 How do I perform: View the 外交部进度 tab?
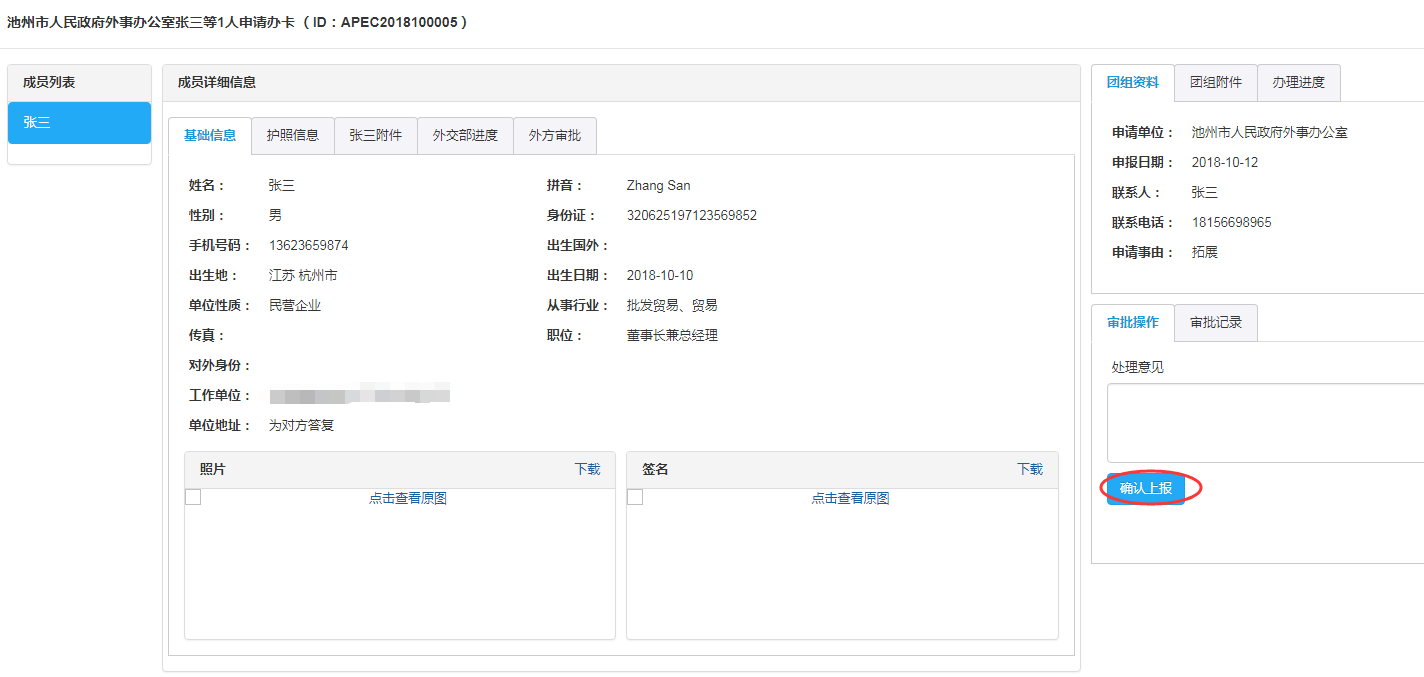[x=465, y=136]
